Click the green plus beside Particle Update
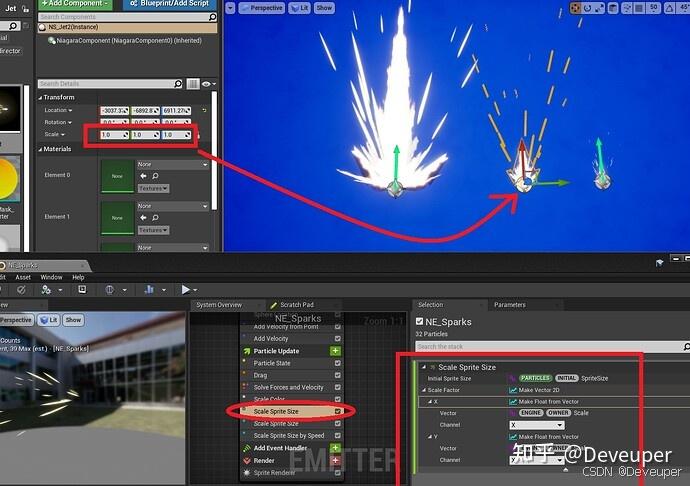 (335, 351)
